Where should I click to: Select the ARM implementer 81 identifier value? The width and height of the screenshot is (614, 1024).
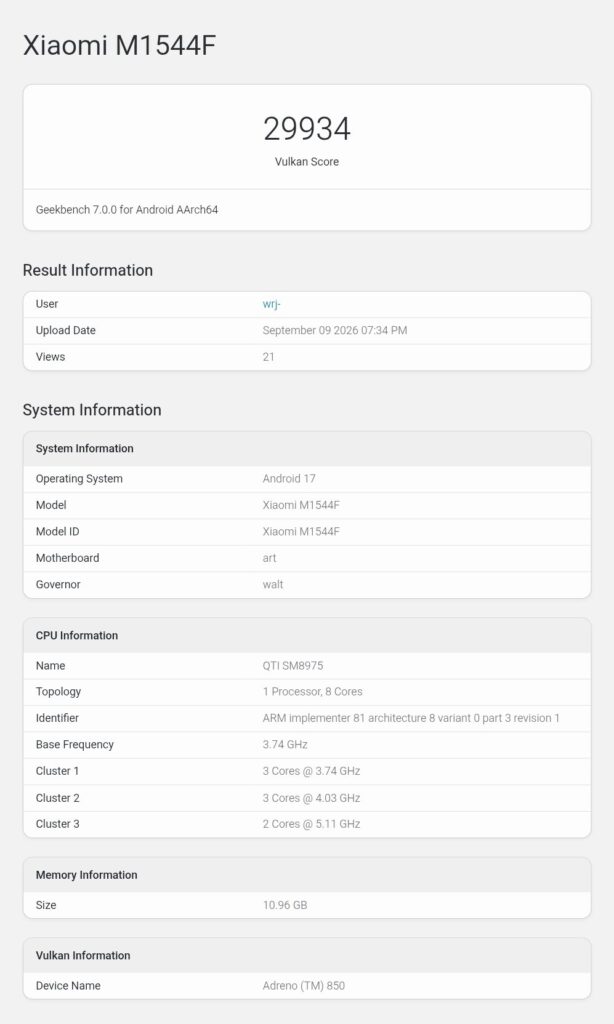click(411, 718)
